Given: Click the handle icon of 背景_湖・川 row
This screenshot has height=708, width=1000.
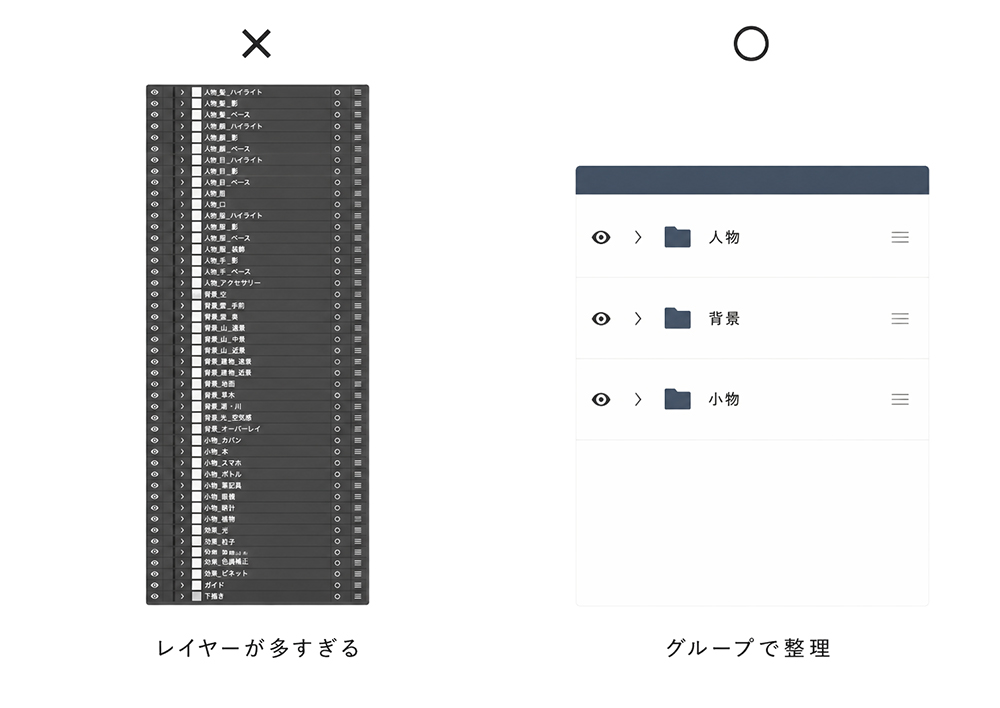Looking at the screenshot, I should [x=358, y=406].
